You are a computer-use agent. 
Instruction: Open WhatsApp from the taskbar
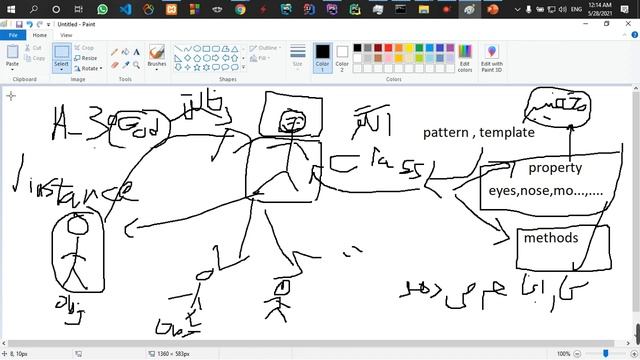coord(102,9)
